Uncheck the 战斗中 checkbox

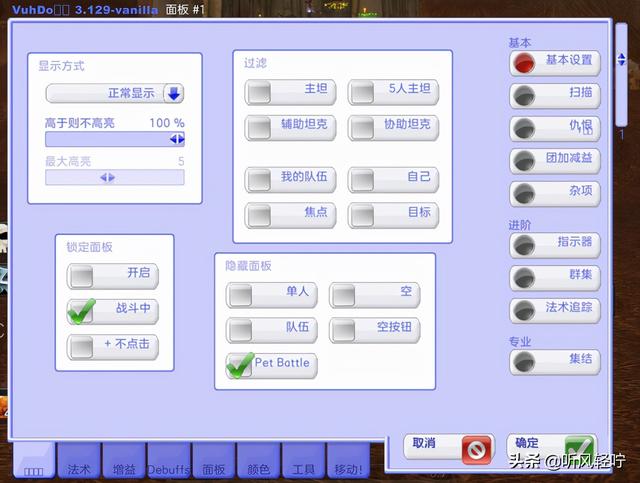(x=81, y=311)
